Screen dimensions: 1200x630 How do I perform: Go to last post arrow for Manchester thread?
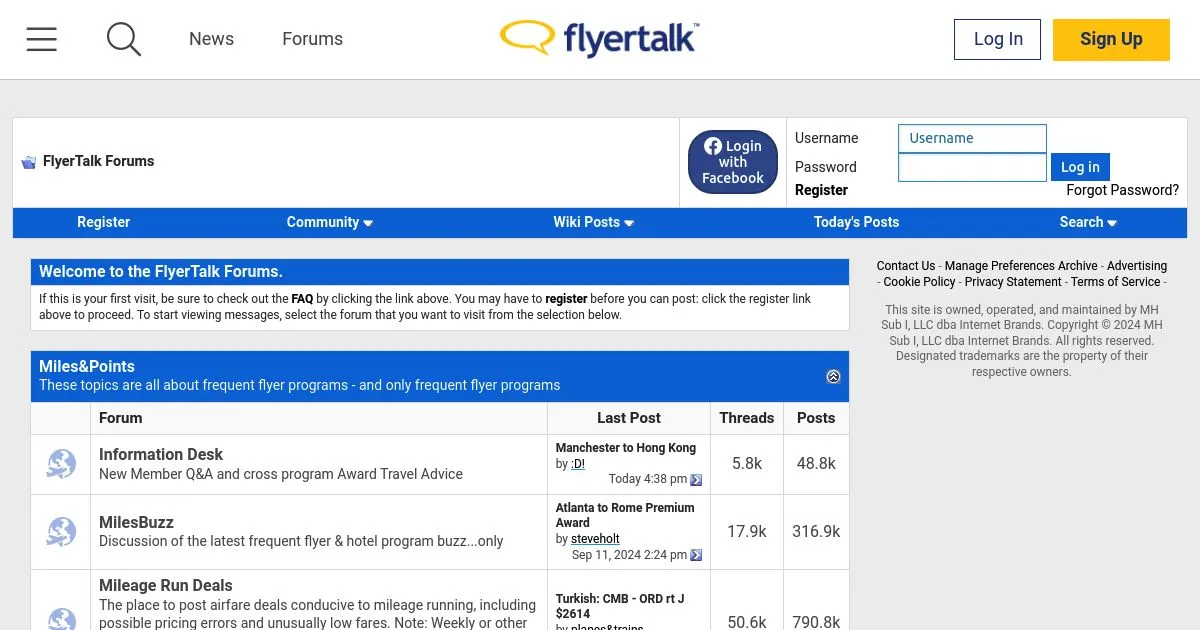click(x=696, y=480)
